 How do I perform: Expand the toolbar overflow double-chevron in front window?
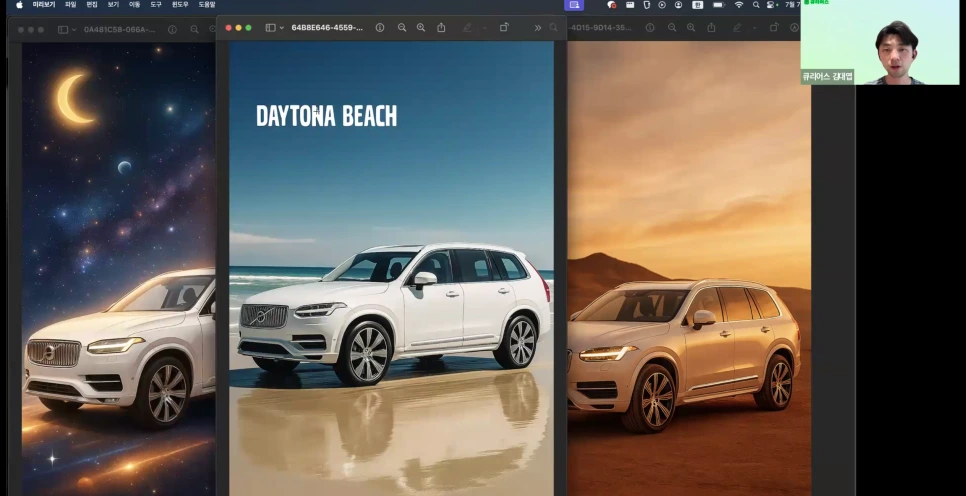[x=537, y=28]
